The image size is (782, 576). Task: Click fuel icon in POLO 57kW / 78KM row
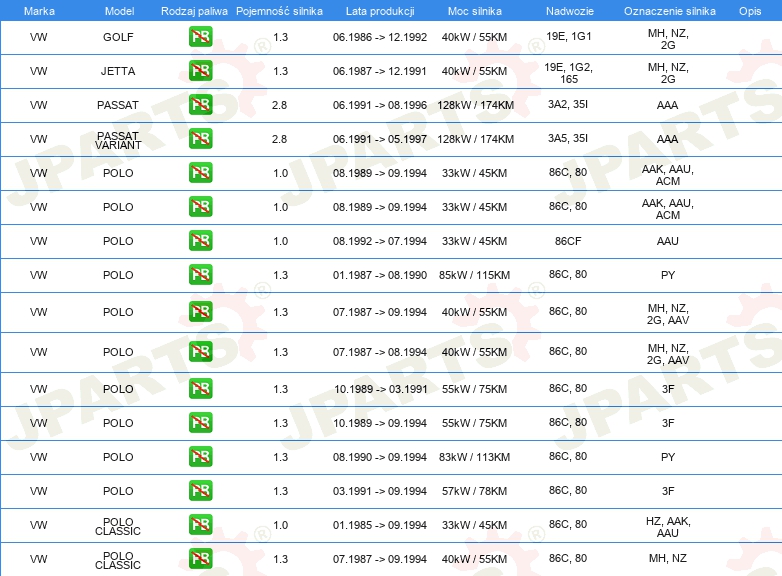200,491
